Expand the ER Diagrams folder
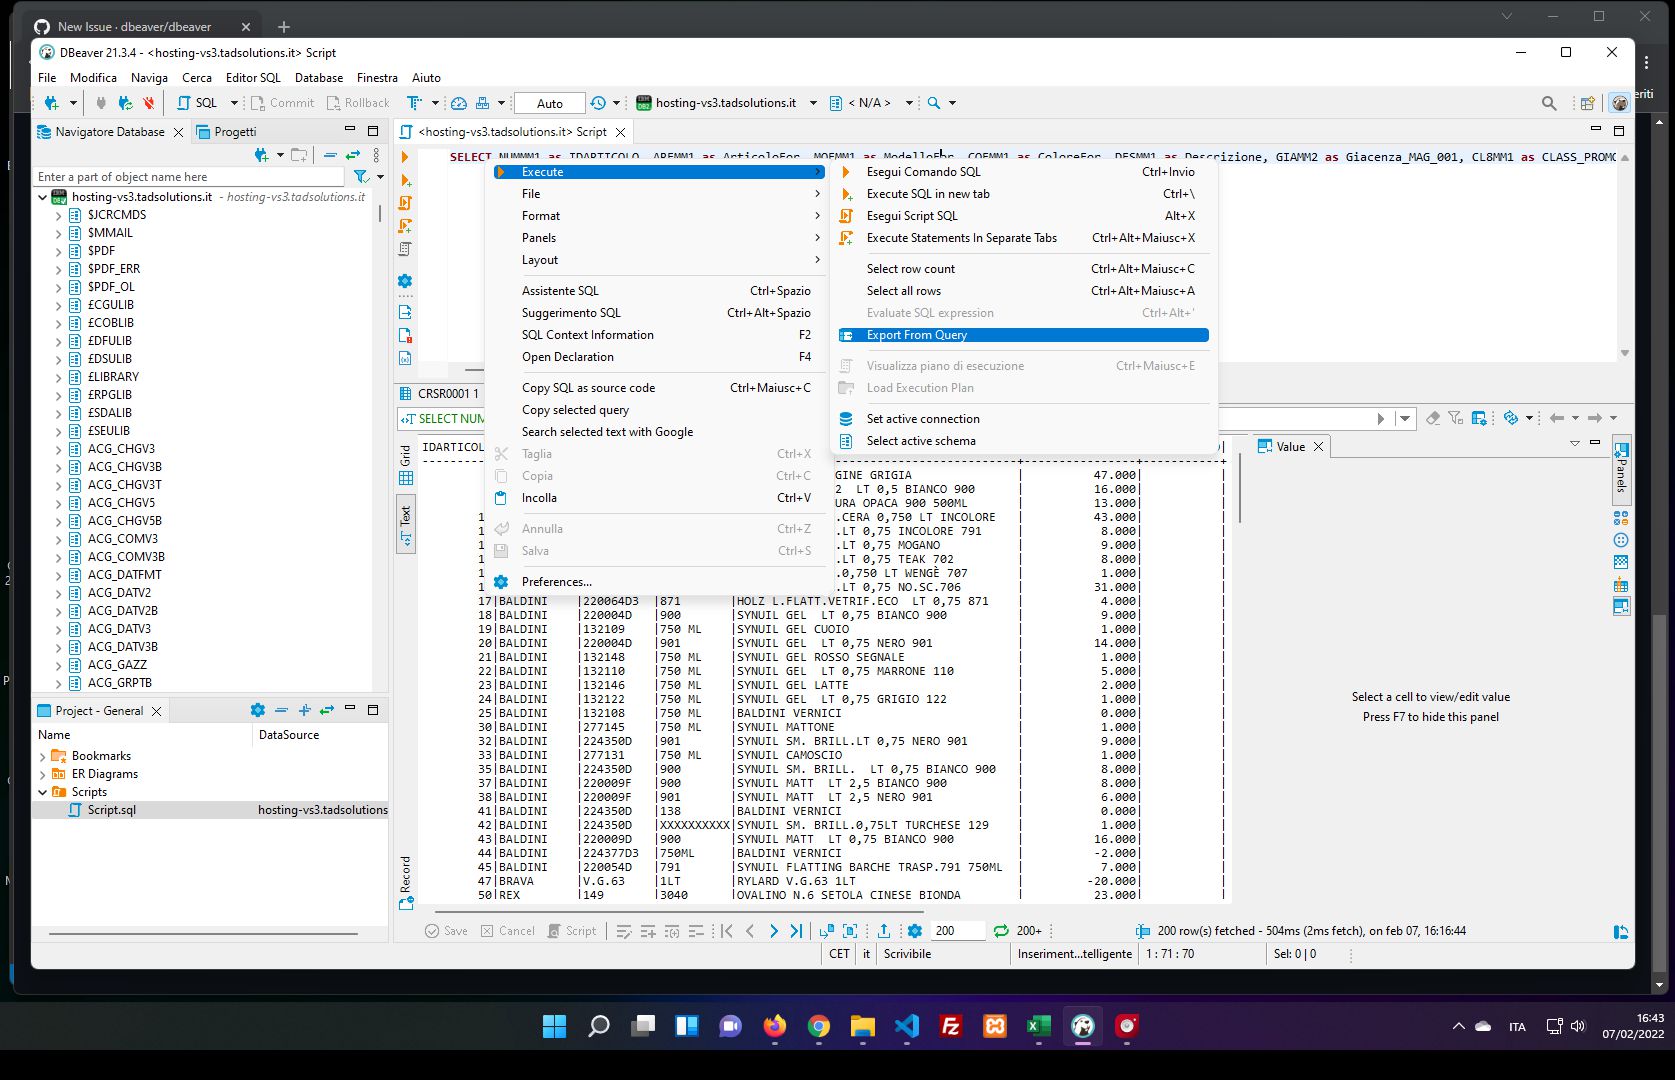1675x1080 pixels. coord(43,774)
